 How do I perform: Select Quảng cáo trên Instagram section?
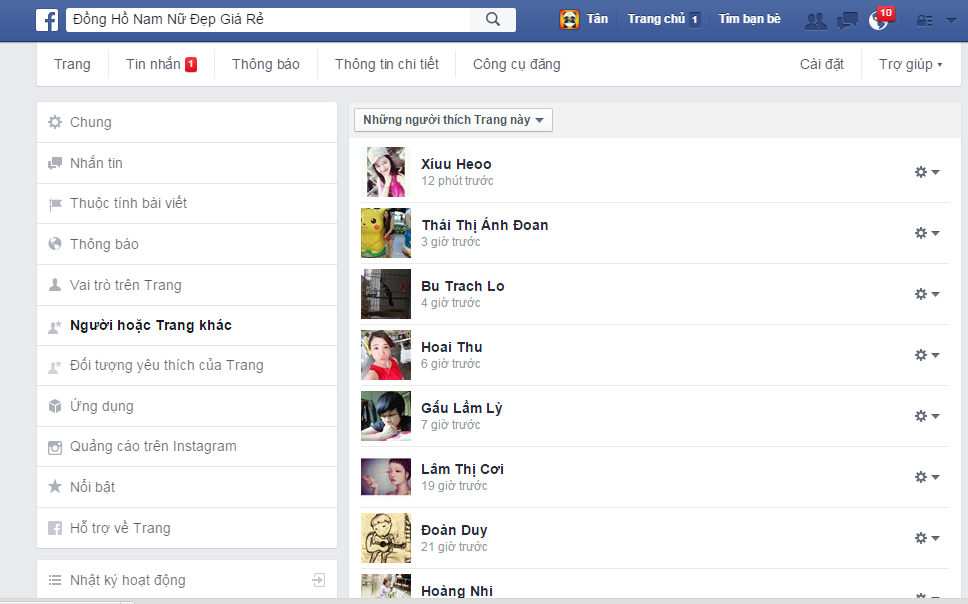tap(187, 447)
